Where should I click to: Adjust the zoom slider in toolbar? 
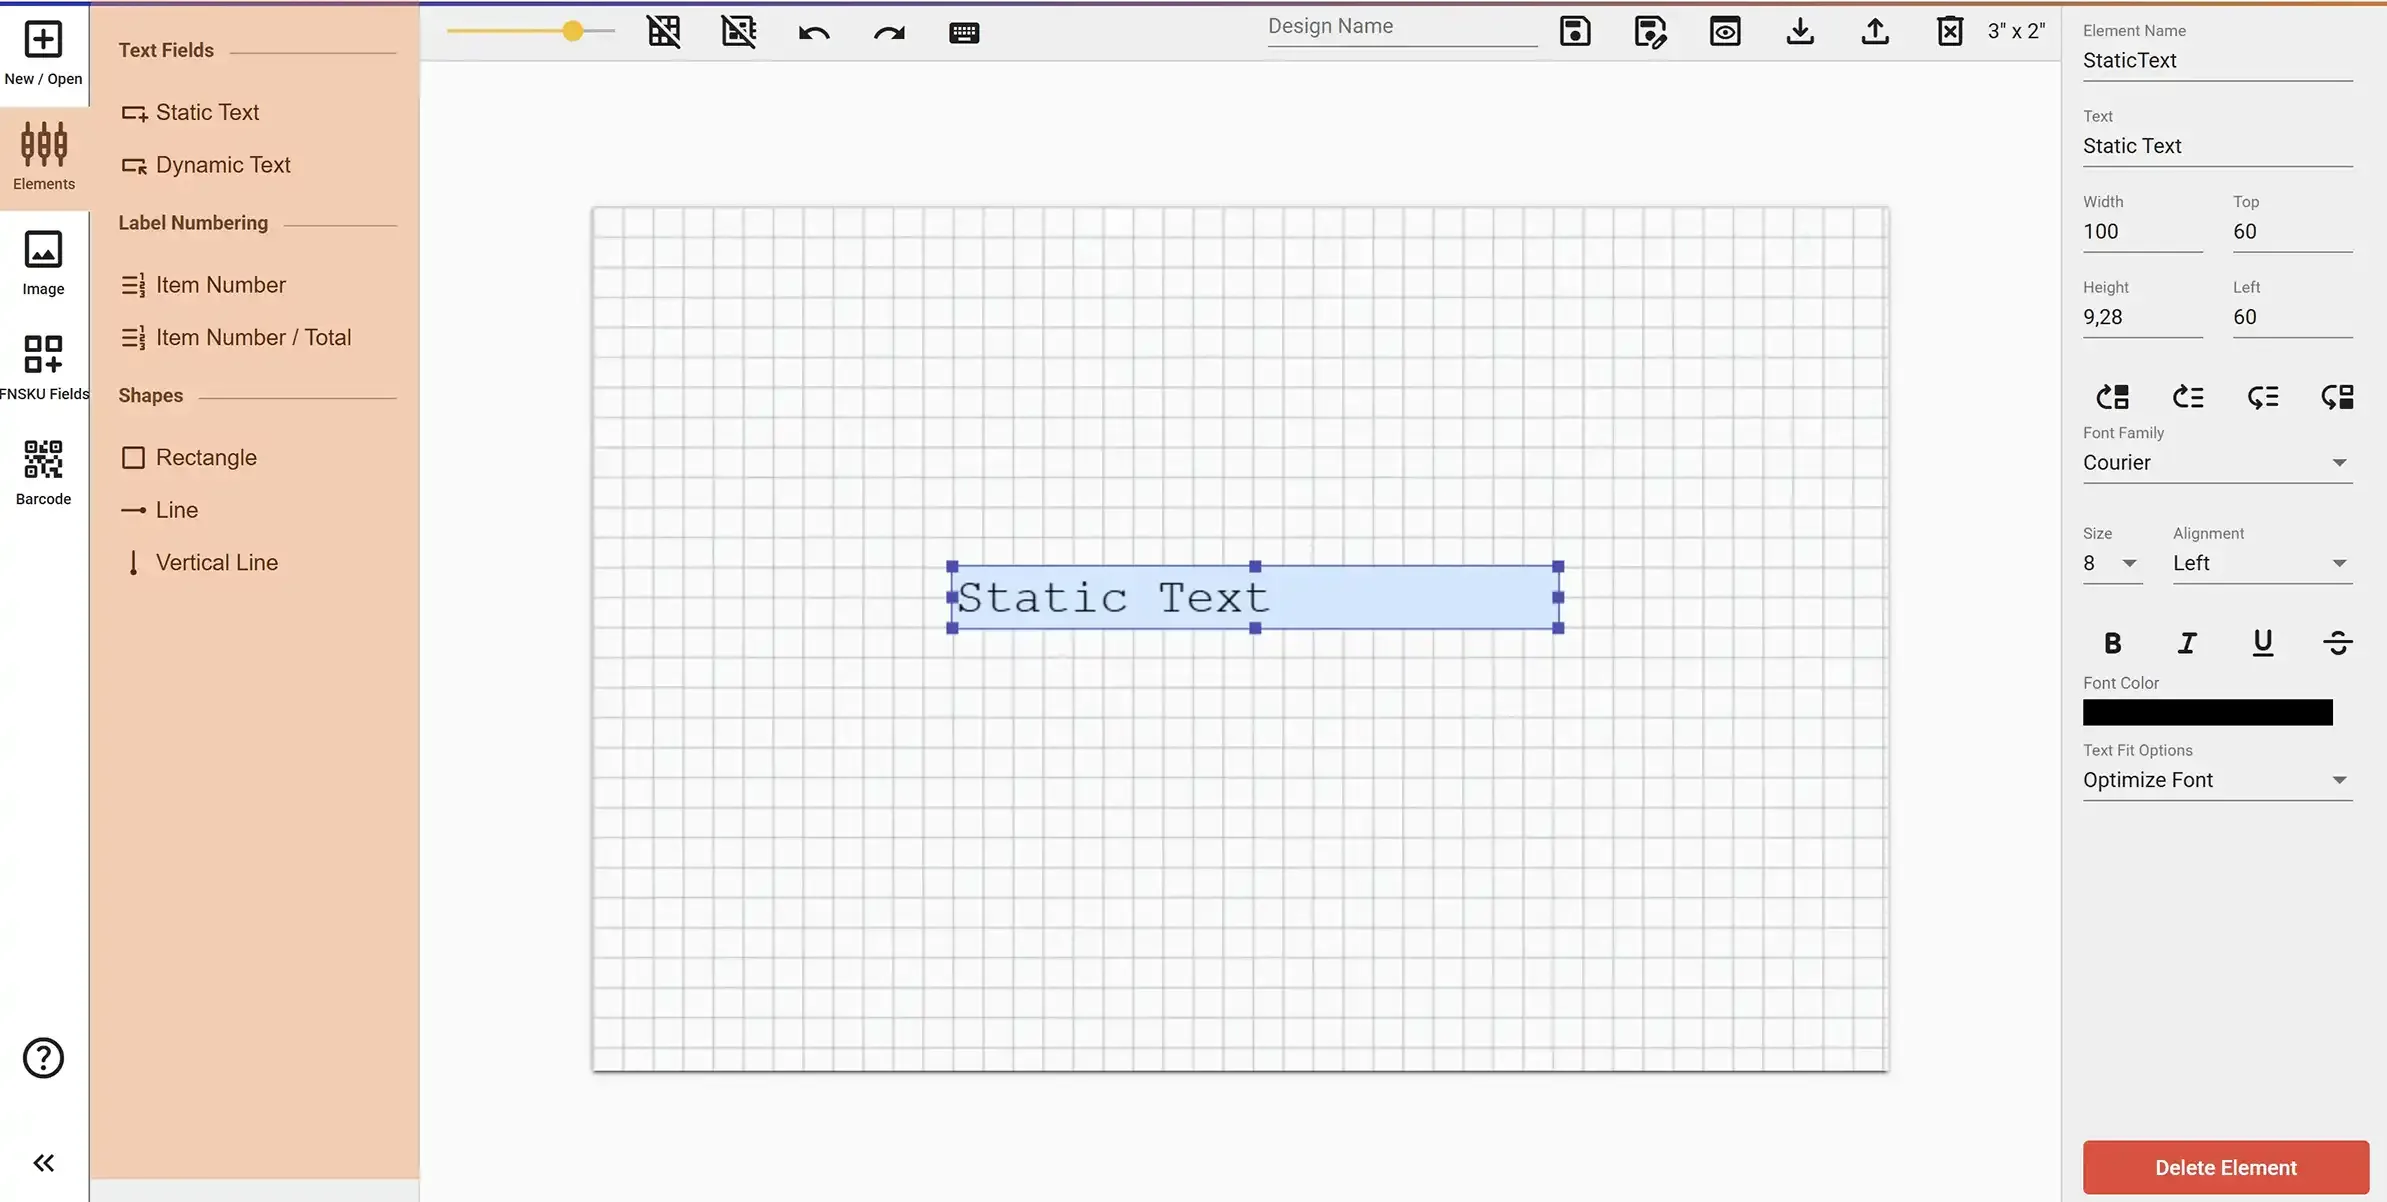tap(531, 31)
